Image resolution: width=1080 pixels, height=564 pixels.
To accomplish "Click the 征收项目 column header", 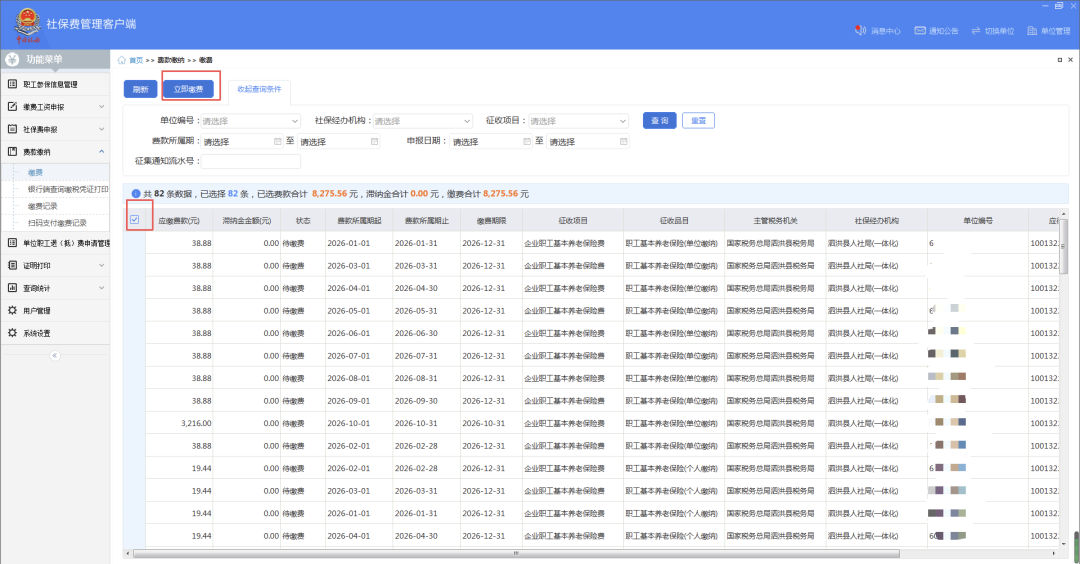I will (x=573, y=220).
